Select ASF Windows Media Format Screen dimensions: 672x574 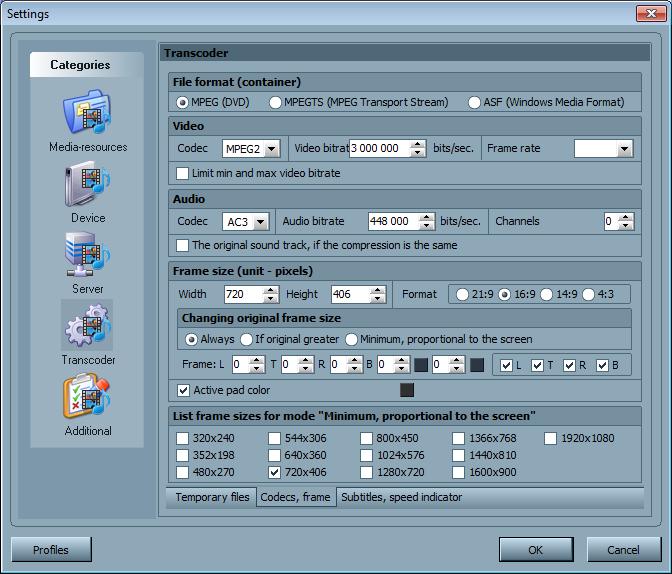pyautogui.click(x=474, y=102)
